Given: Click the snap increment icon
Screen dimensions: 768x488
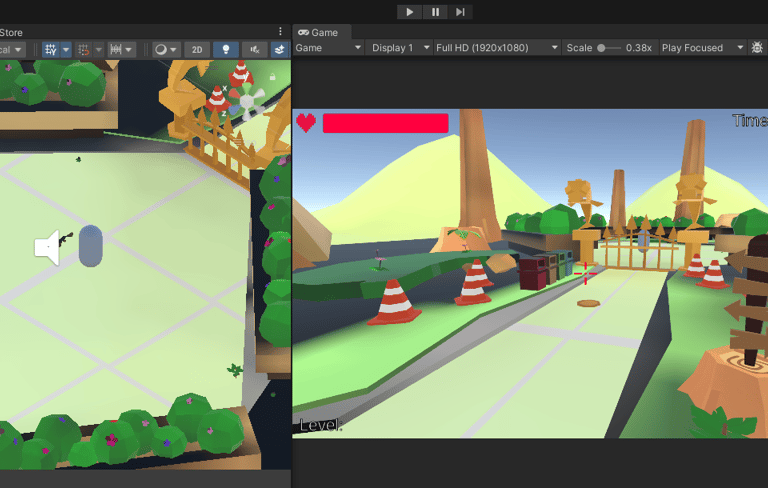Looking at the screenshot, I should [x=116, y=49].
